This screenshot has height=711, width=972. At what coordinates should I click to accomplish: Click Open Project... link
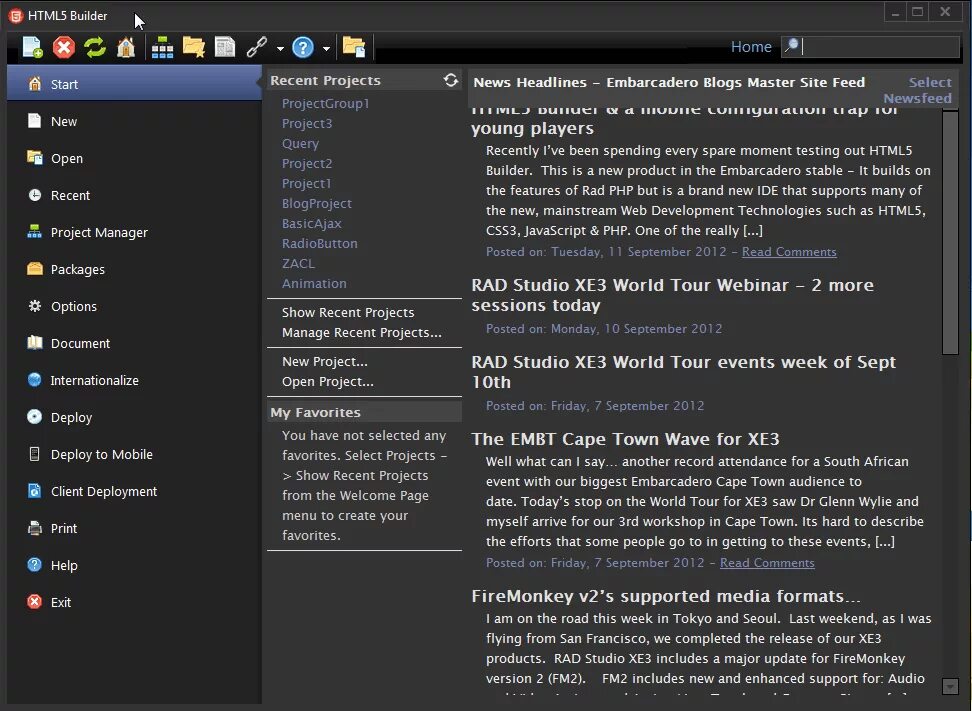(x=327, y=381)
